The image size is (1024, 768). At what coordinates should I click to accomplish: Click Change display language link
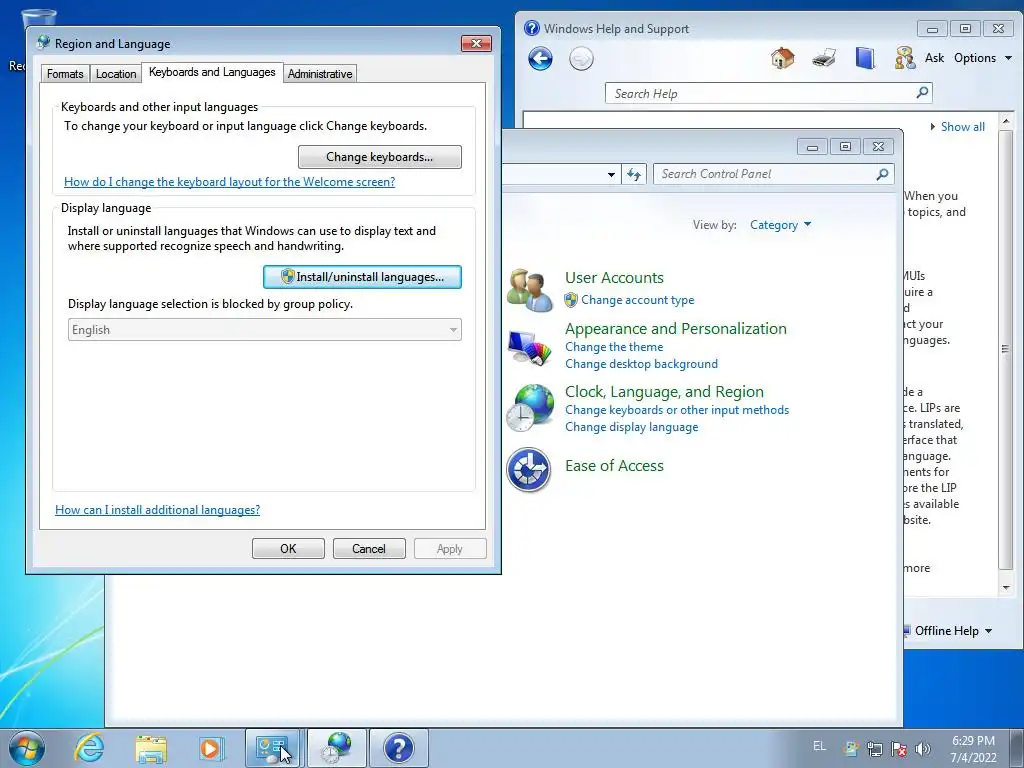(x=632, y=427)
